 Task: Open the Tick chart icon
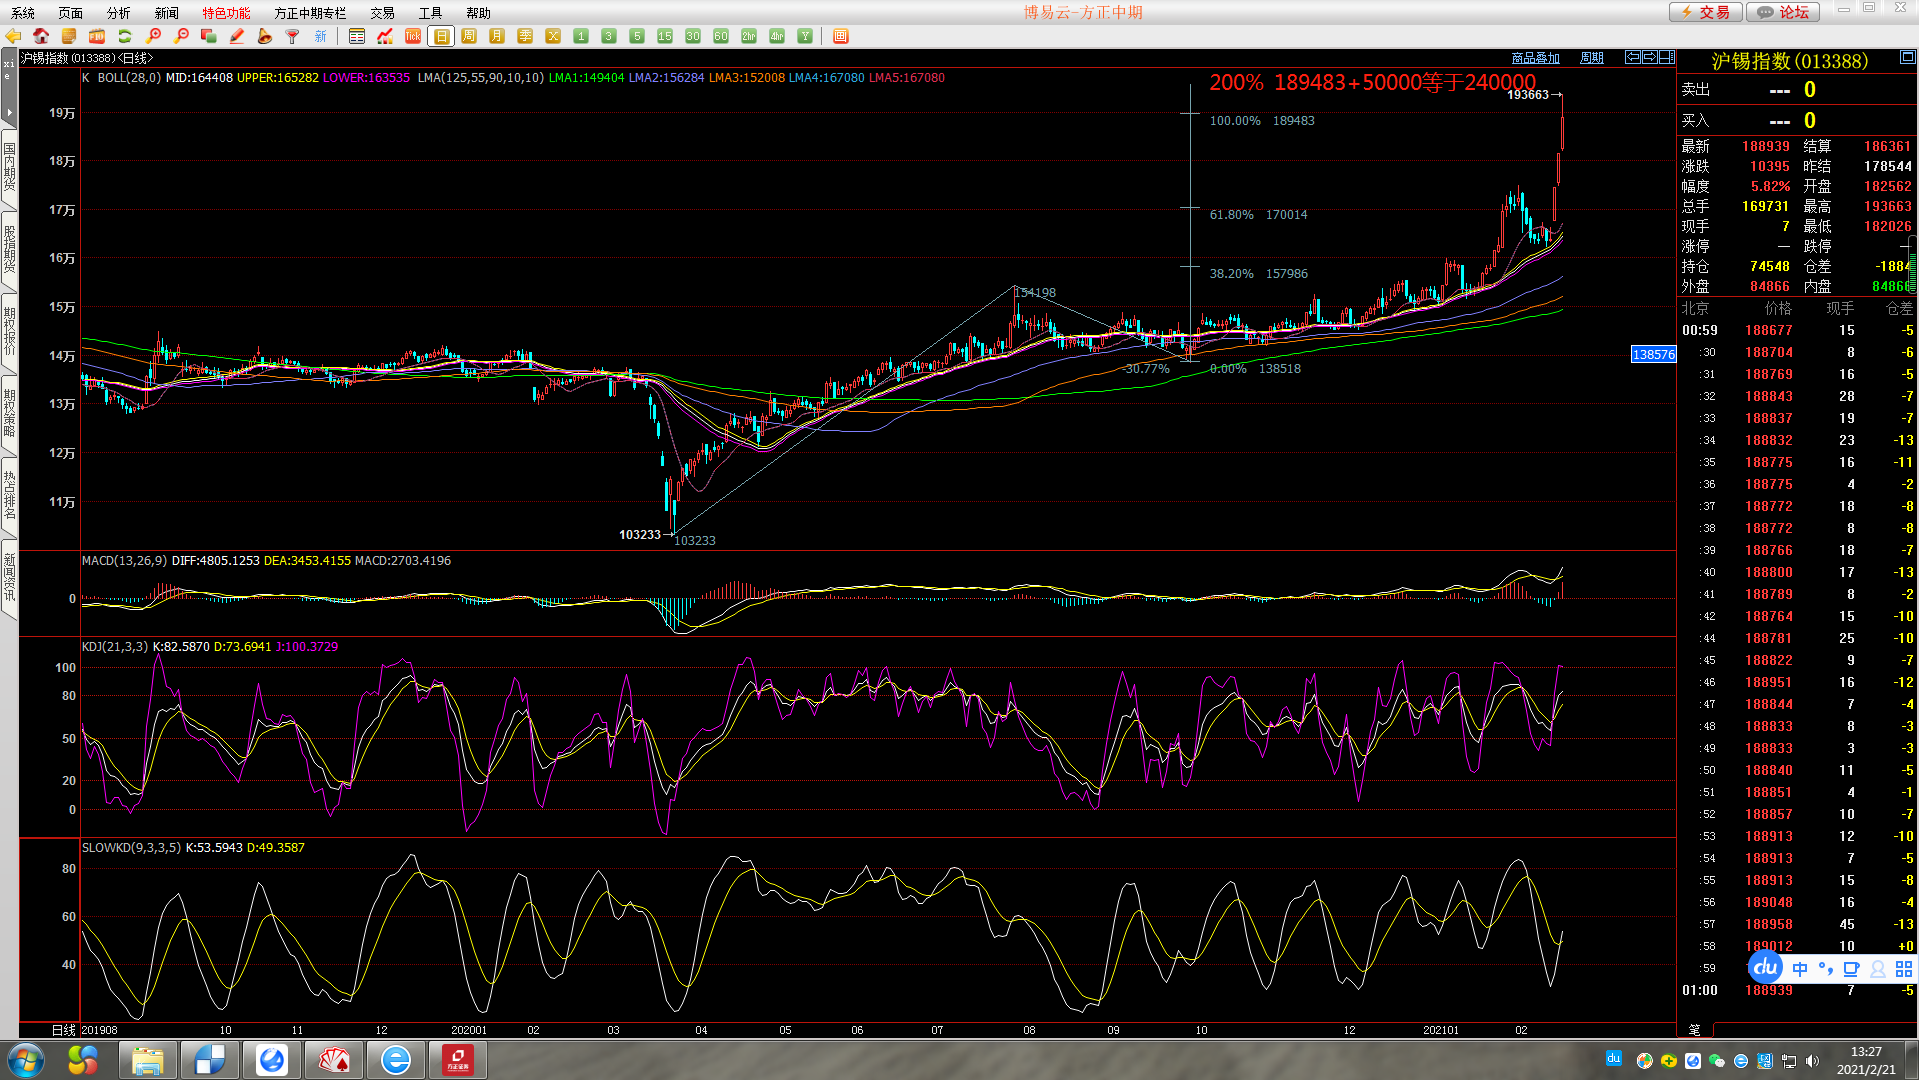tap(413, 36)
